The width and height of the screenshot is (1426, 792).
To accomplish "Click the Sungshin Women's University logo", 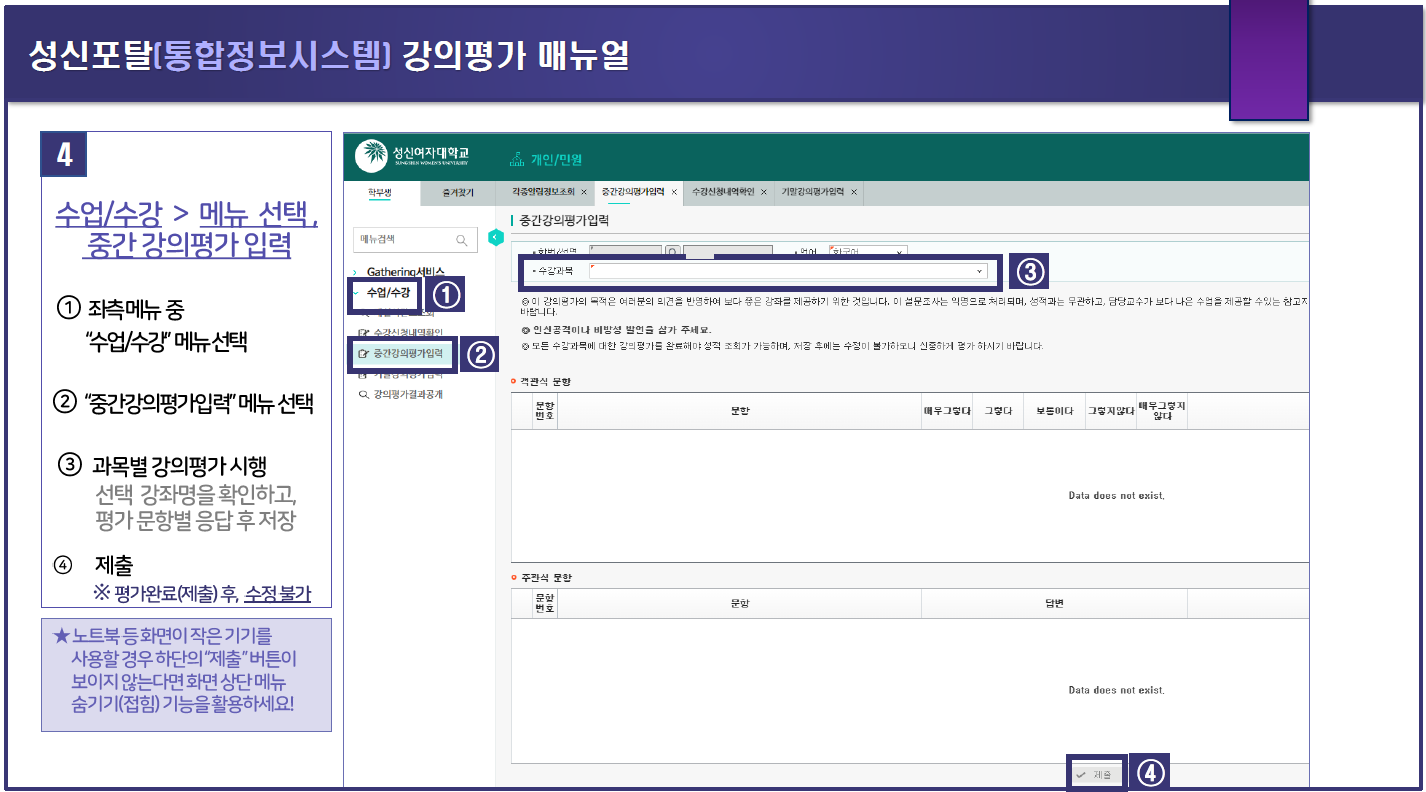I will pyautogui.click(x=412, y=156).
